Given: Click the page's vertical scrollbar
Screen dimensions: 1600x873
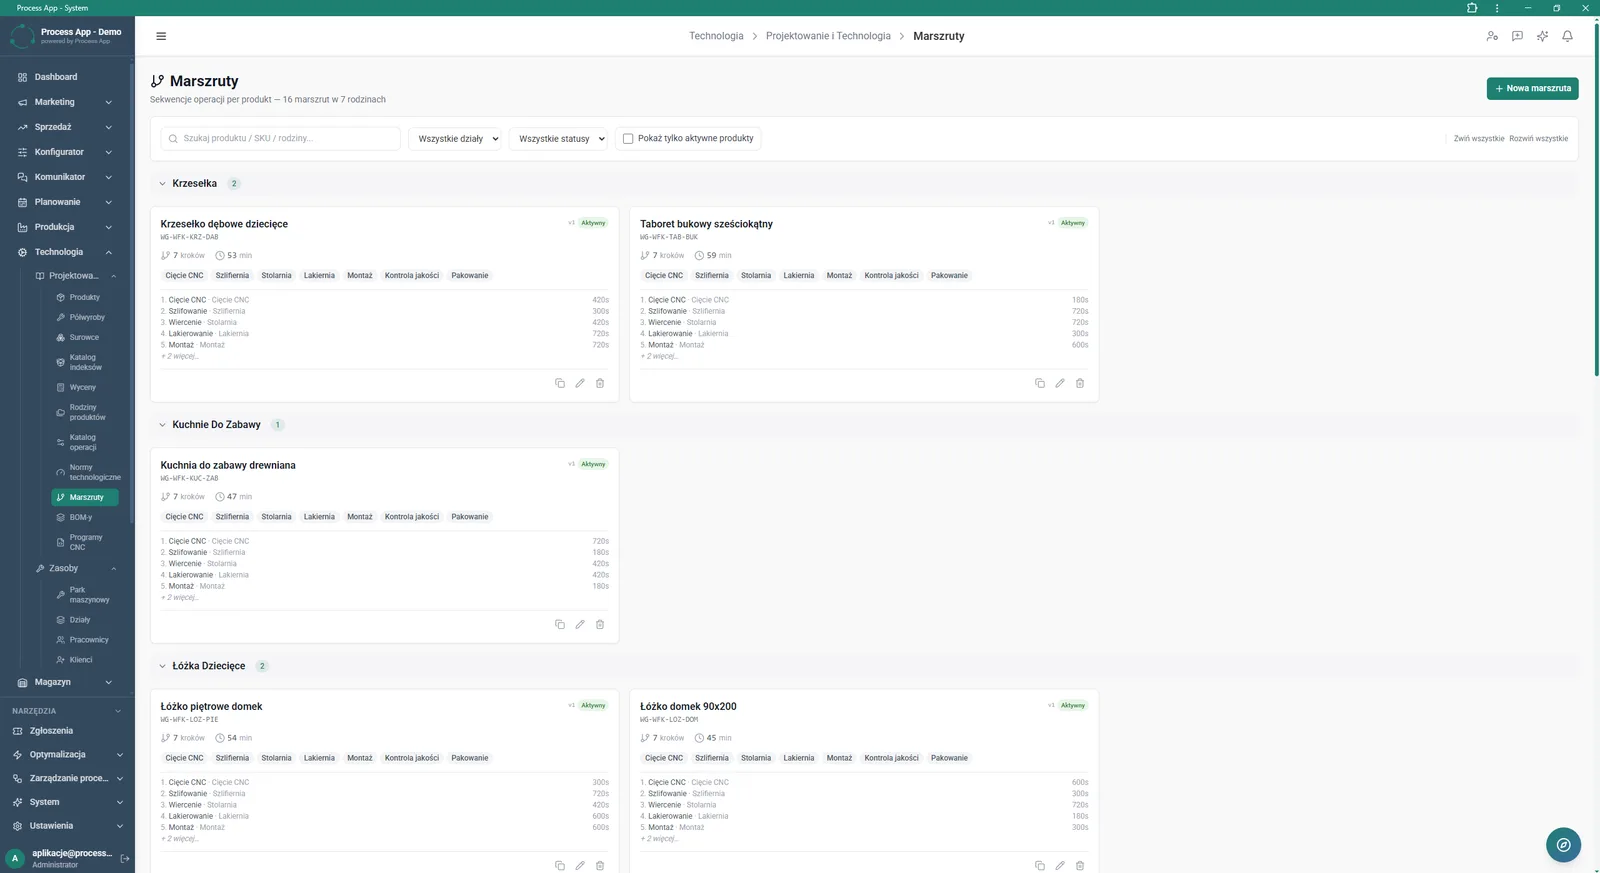Looking at the screenshot, I should click(x=1596, y=200).
